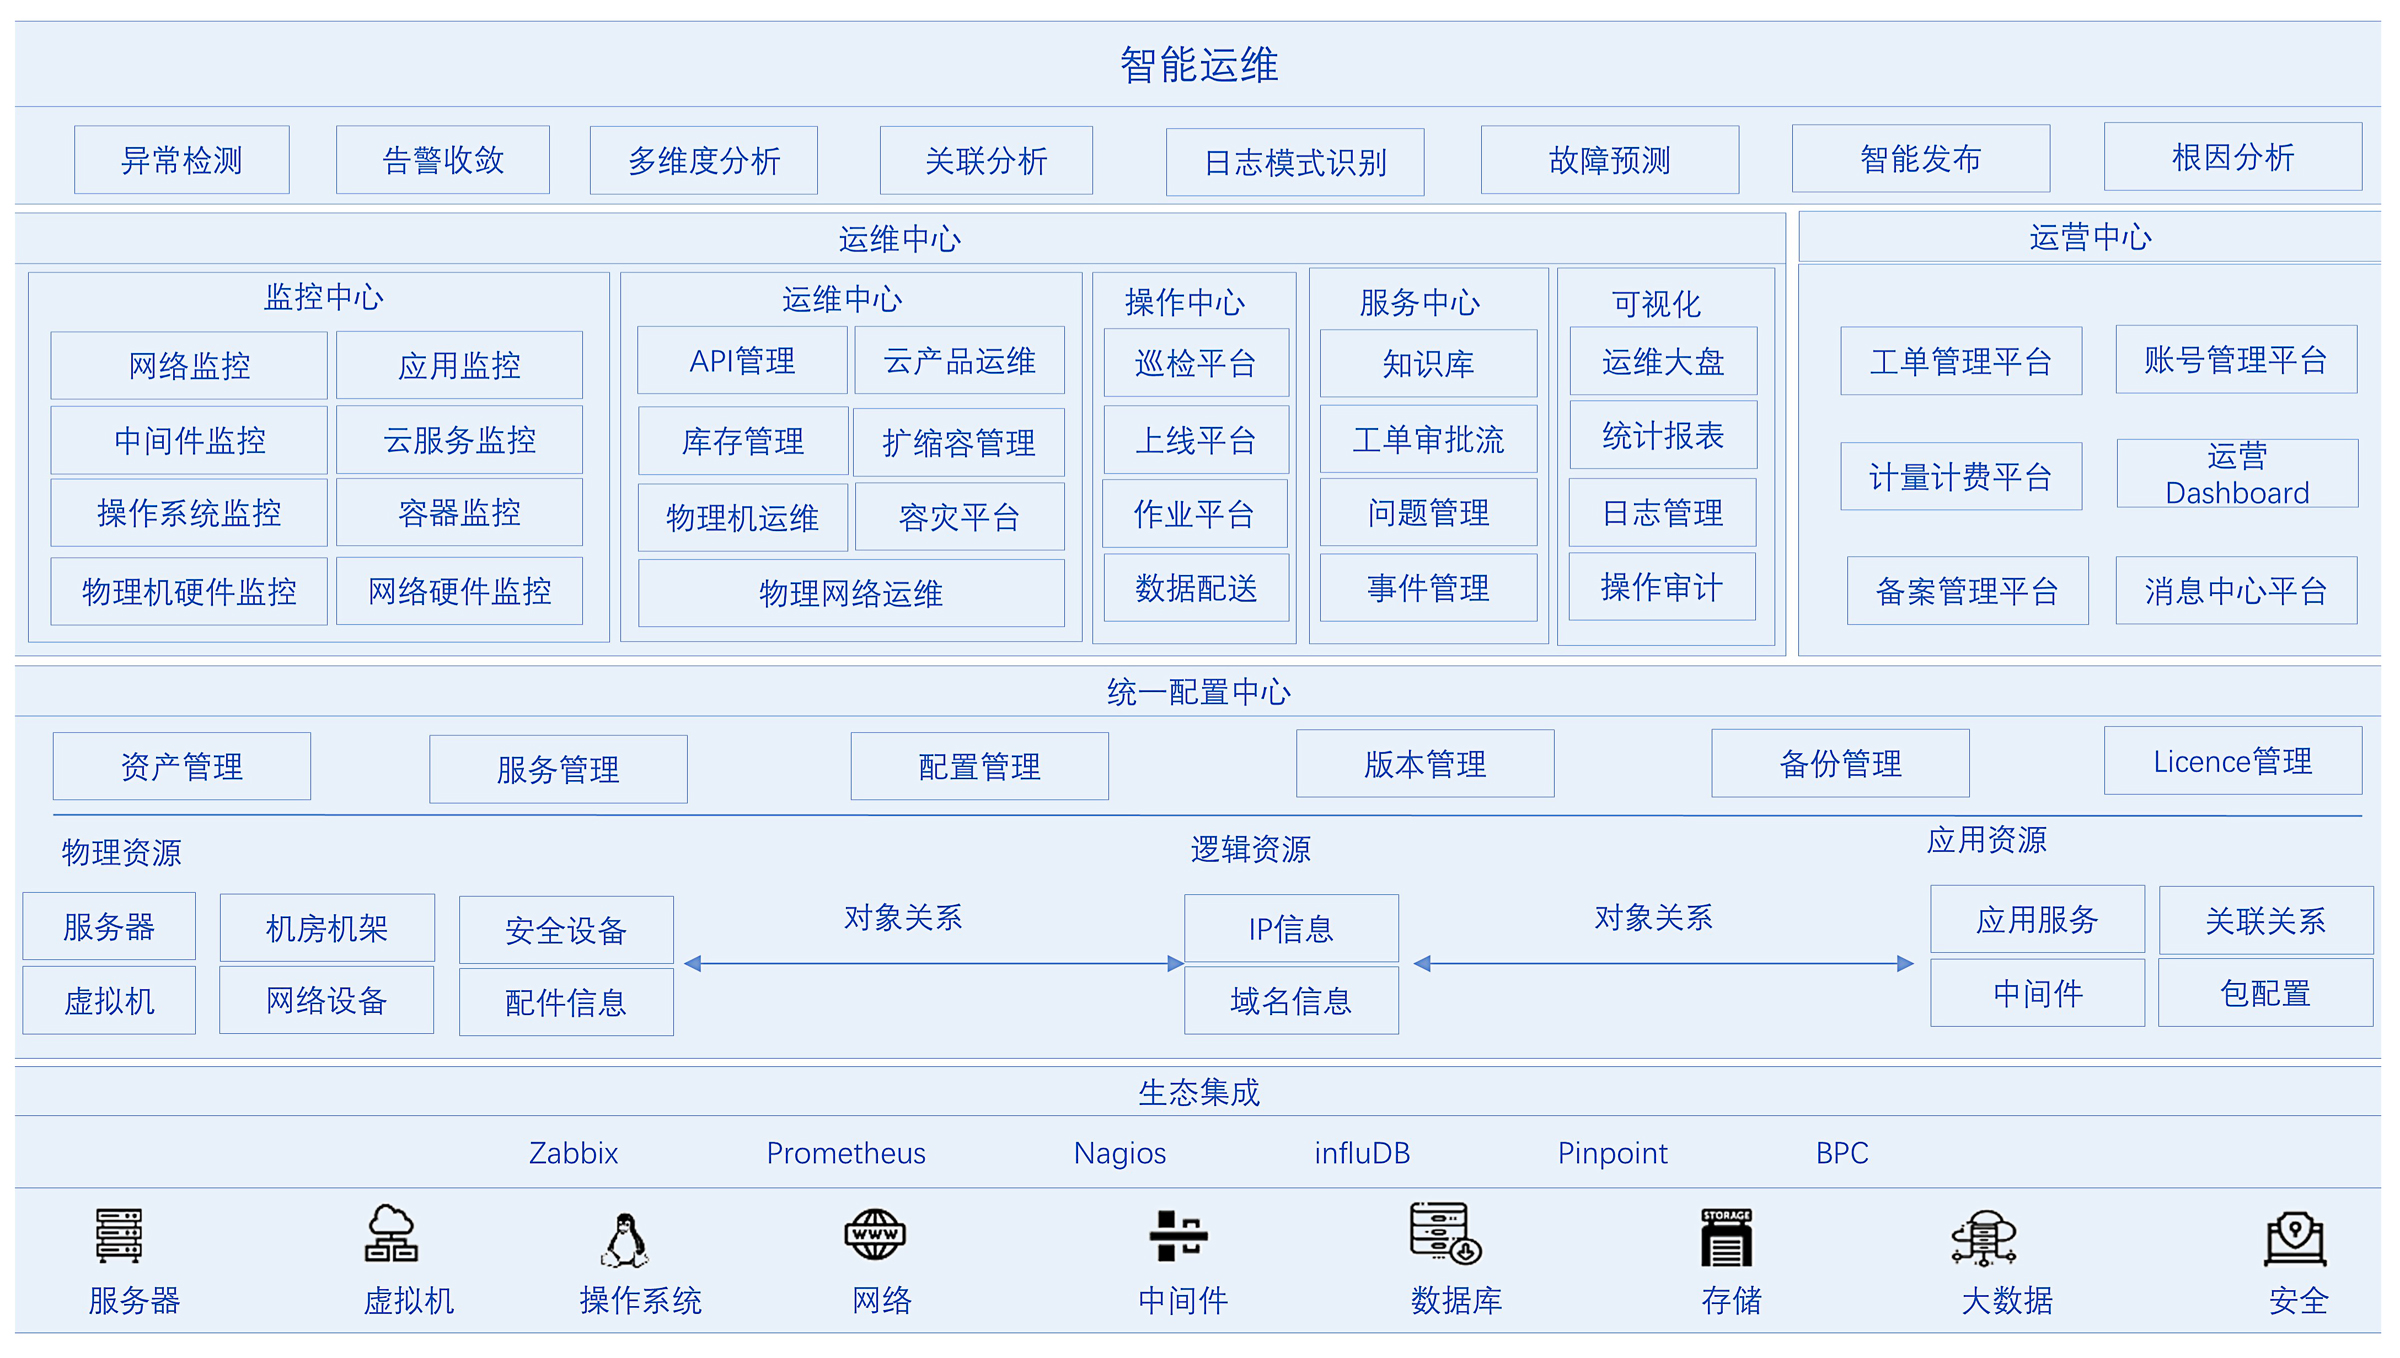The image size is (2400, 1358).
Task: Click the database icon
Action: click(x=1445, y=1234)
